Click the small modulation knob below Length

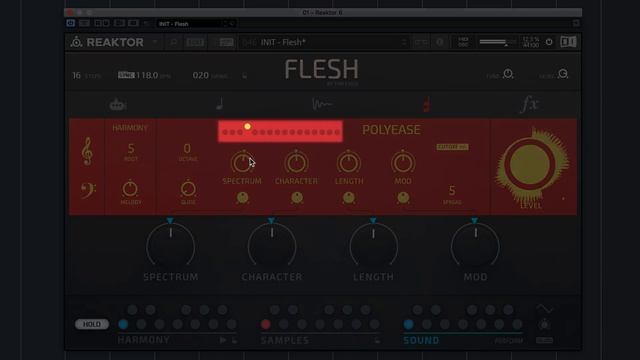click(349, 198)
